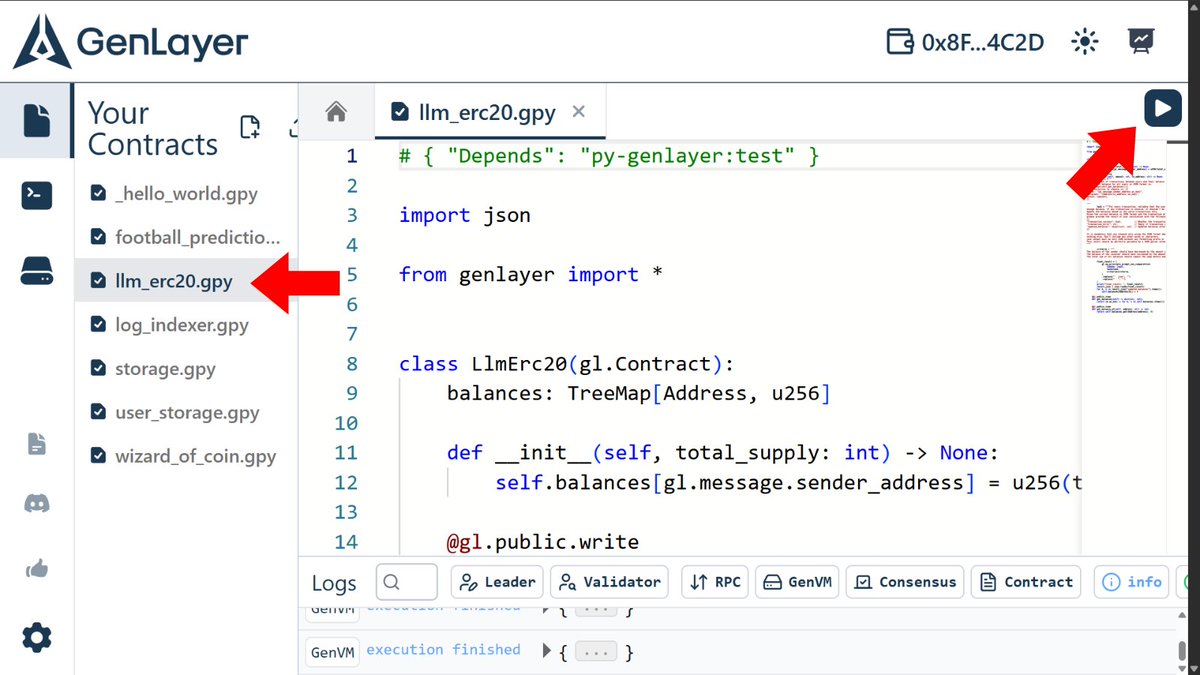Go to the Home tab icon
1200x675 pixels.
[336, 112]
